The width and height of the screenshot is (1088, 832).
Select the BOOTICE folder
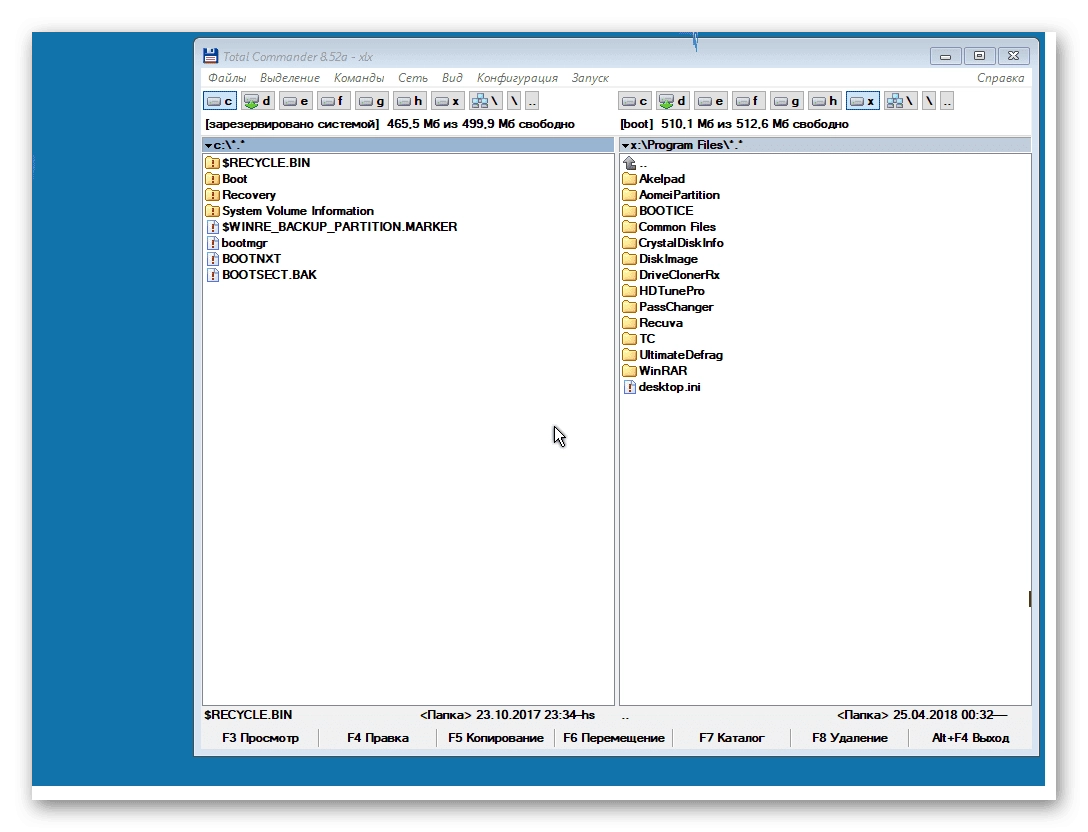pyautogui.click(x=658, y=211)
